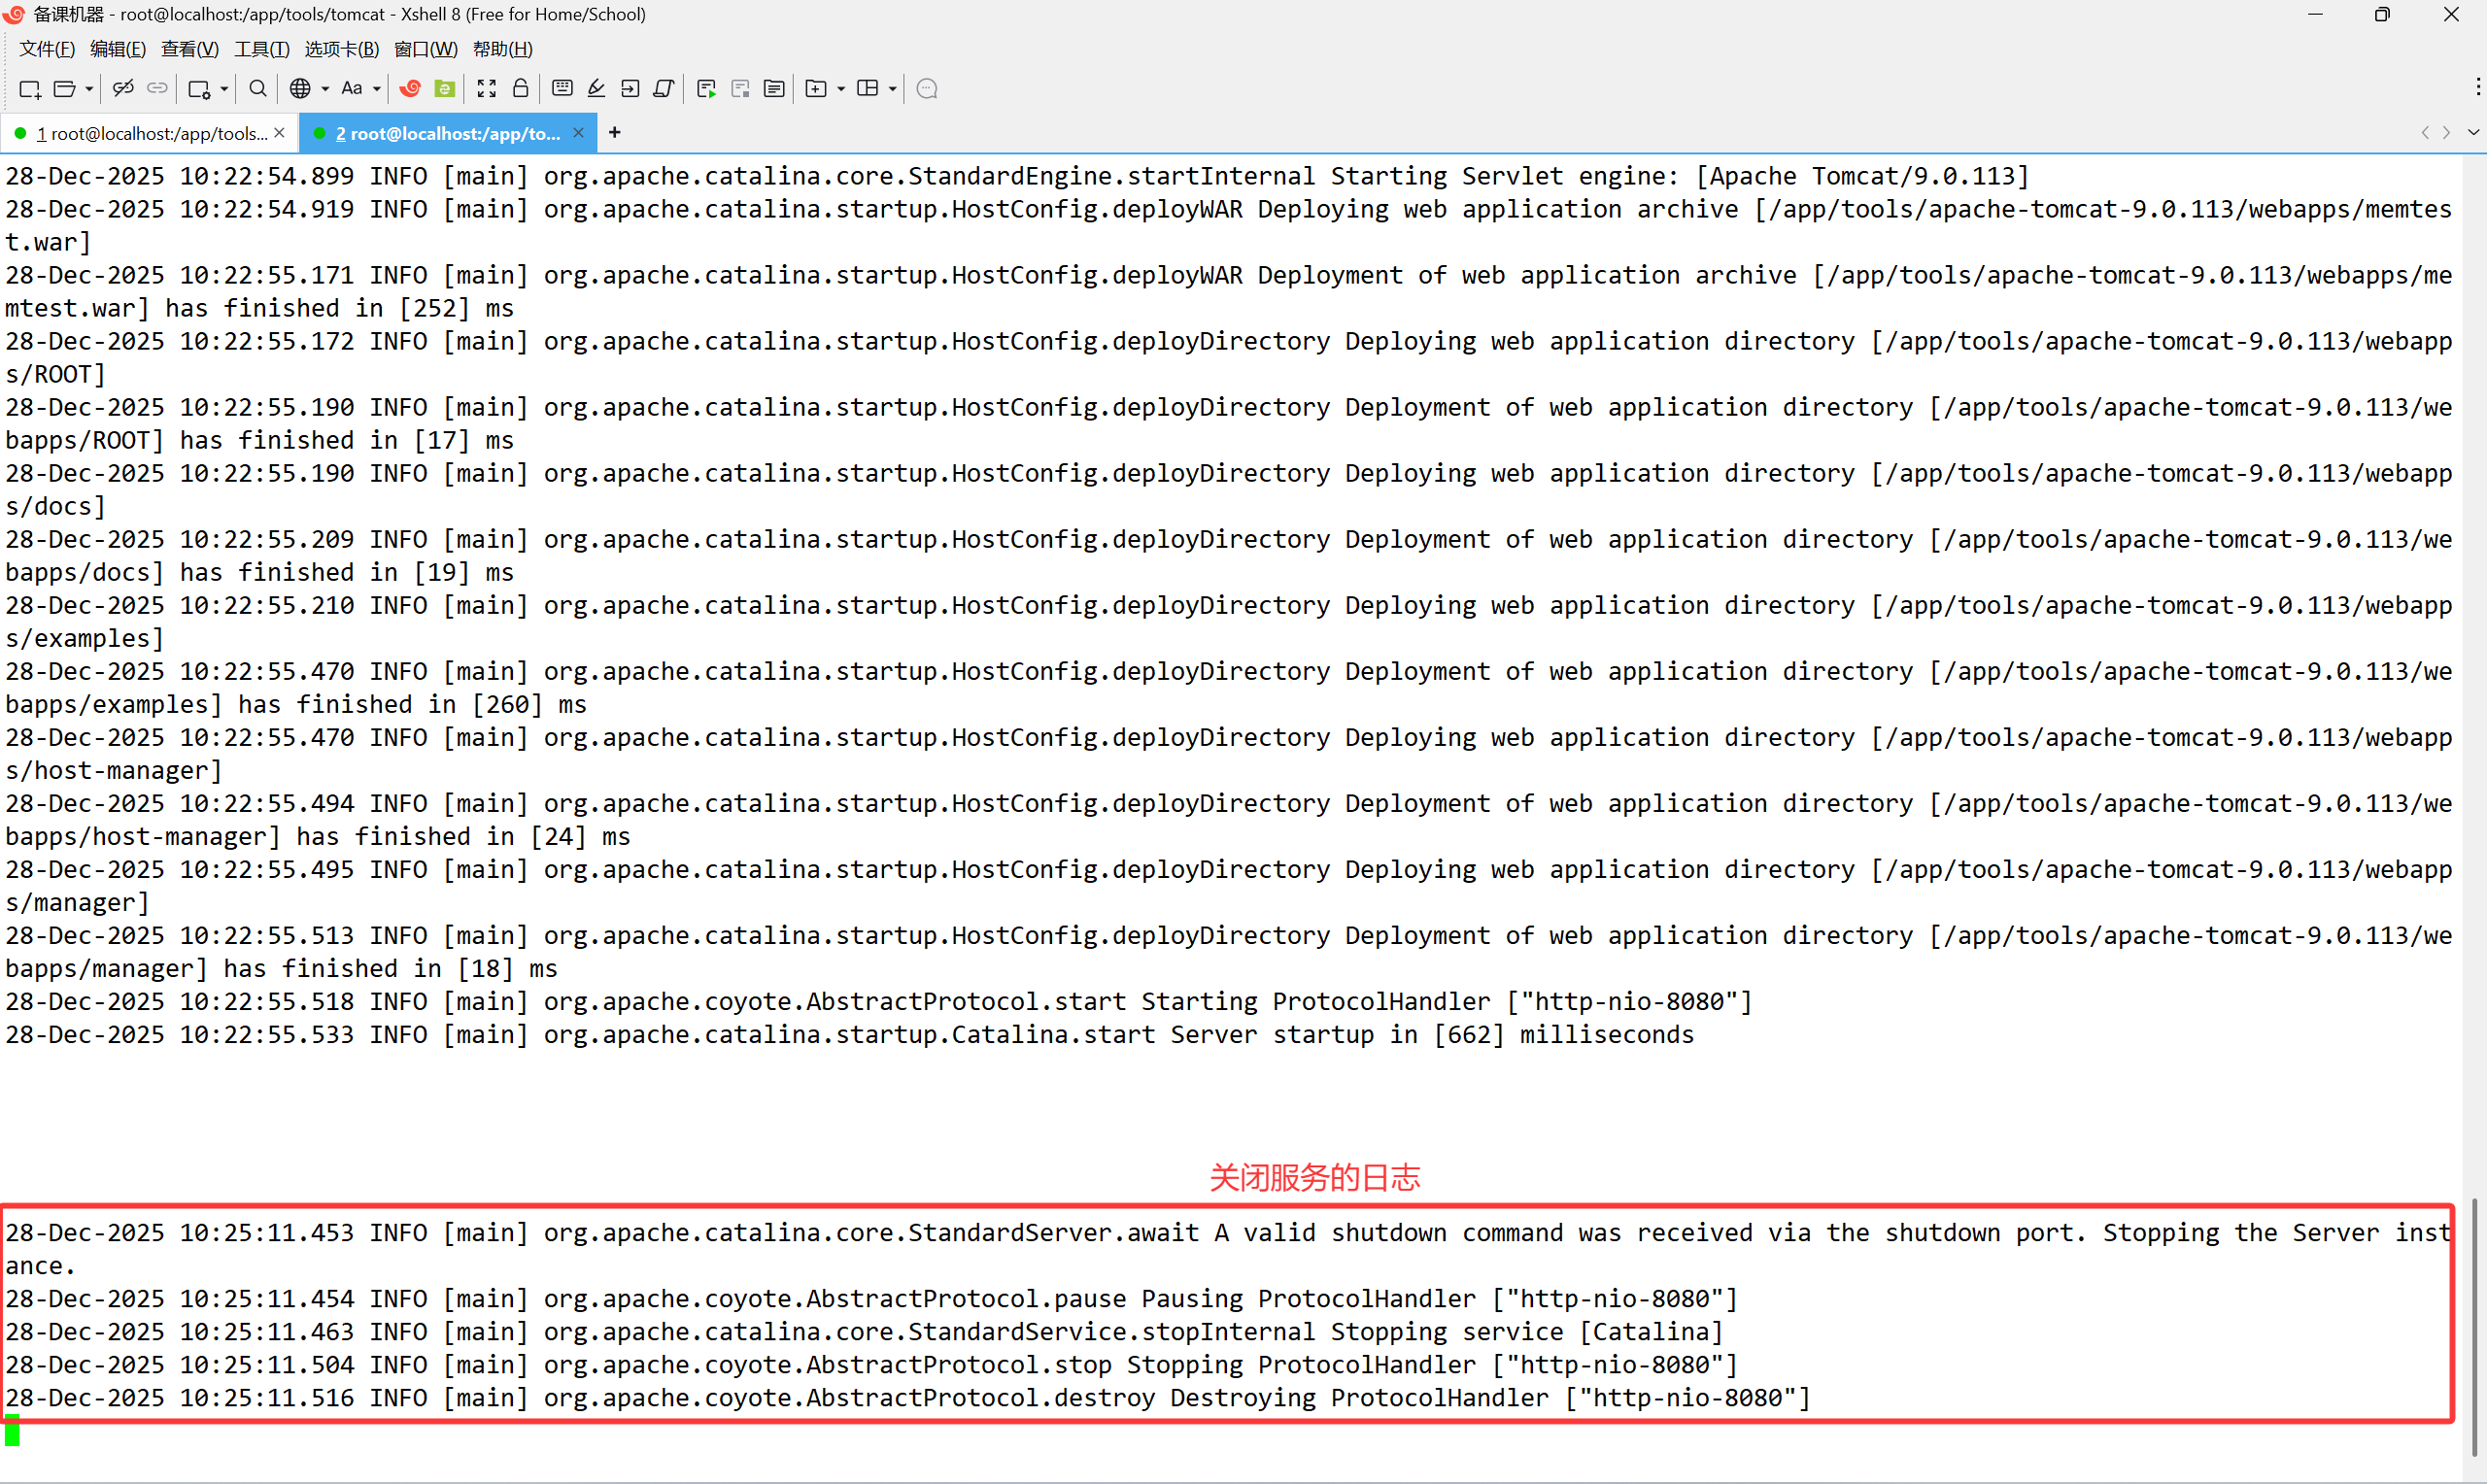Open the keyboard mapping icon

562,89
